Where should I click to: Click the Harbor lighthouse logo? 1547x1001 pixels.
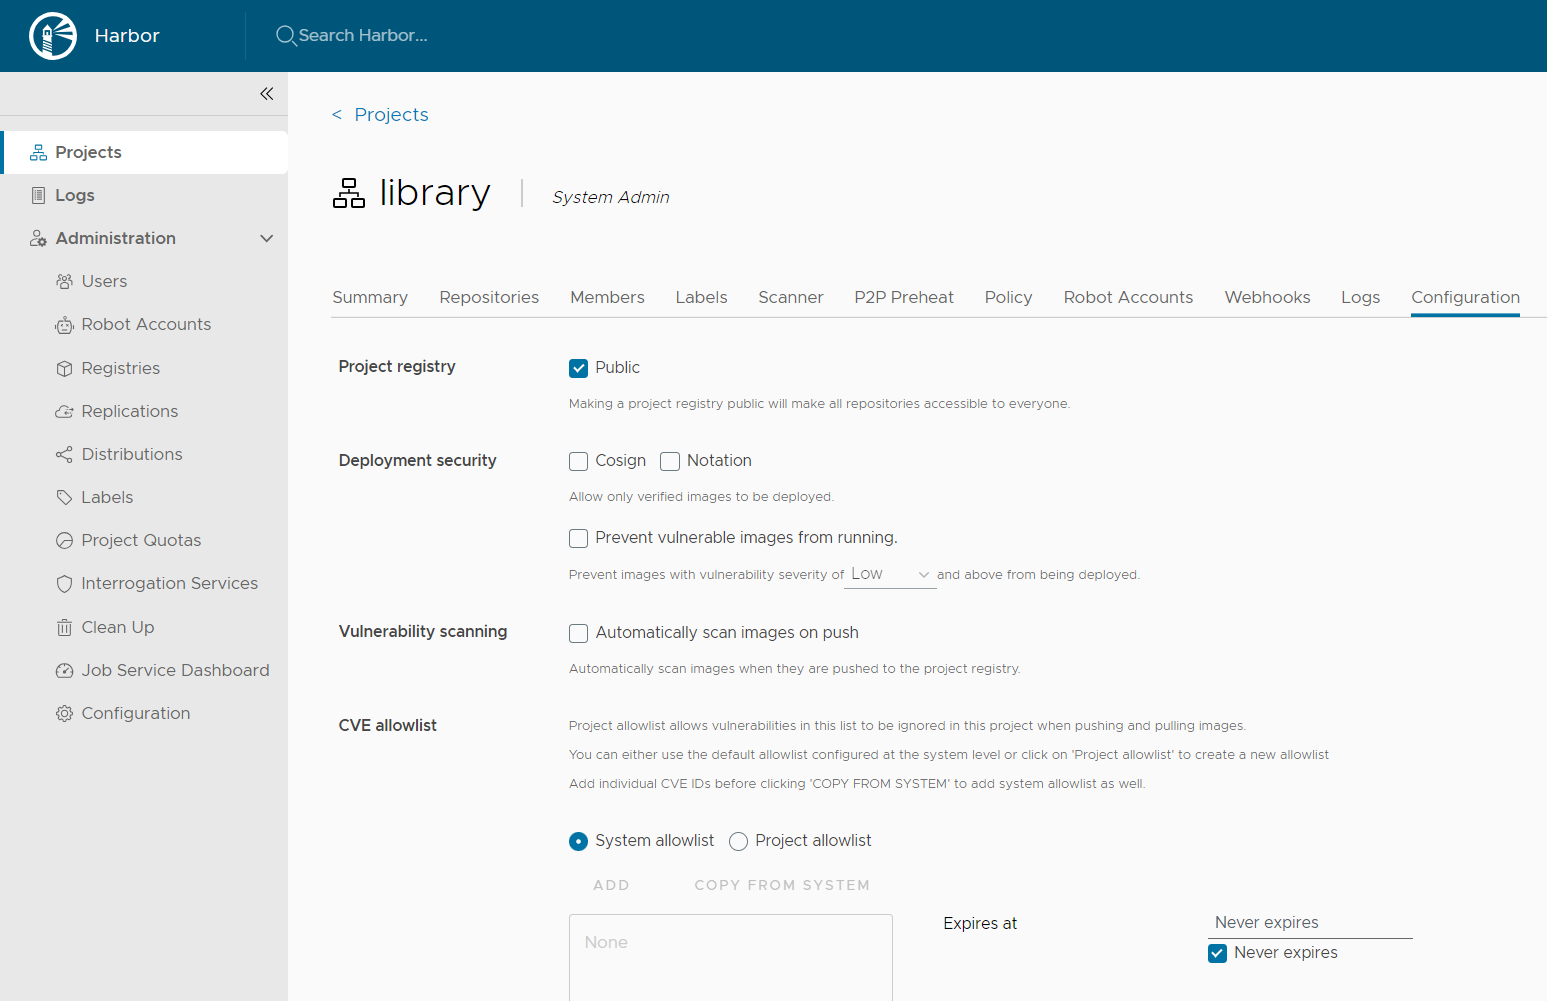52,35
